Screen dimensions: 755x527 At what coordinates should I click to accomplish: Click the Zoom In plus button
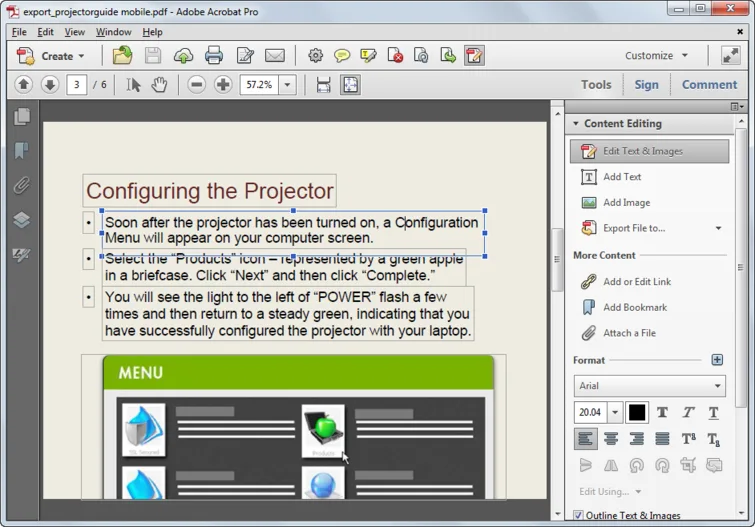click(x=223, y=85)
